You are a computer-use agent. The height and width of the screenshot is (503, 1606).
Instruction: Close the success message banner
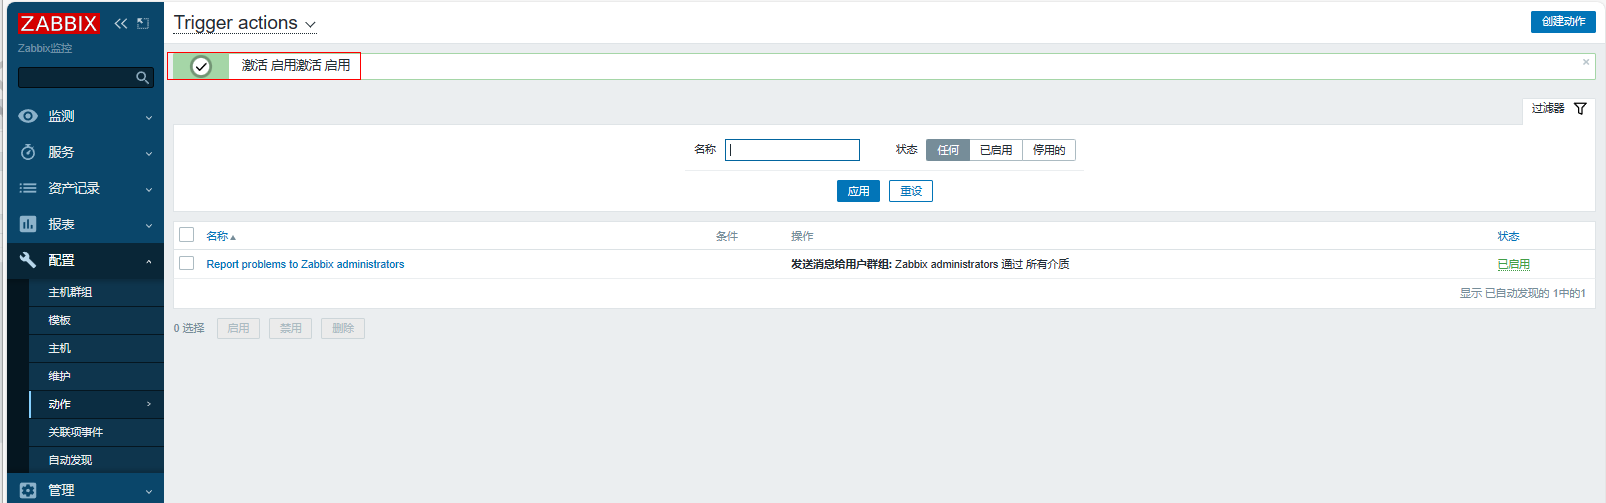1585,62
